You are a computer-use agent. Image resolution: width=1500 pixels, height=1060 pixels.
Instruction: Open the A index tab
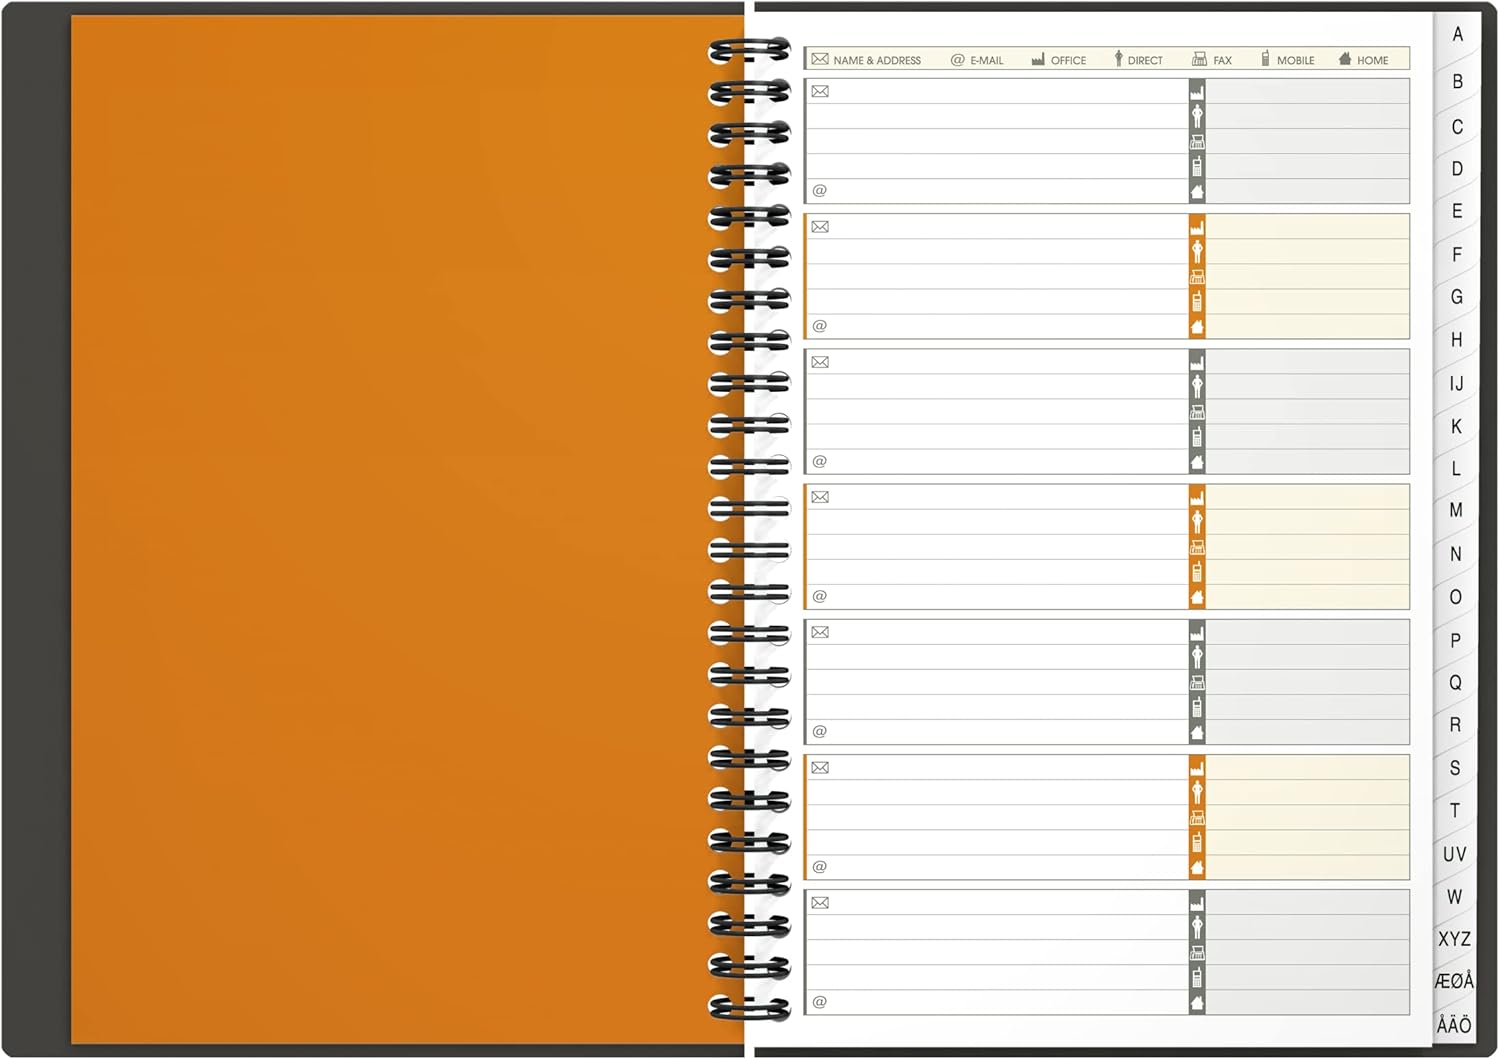coord(1458,35)
